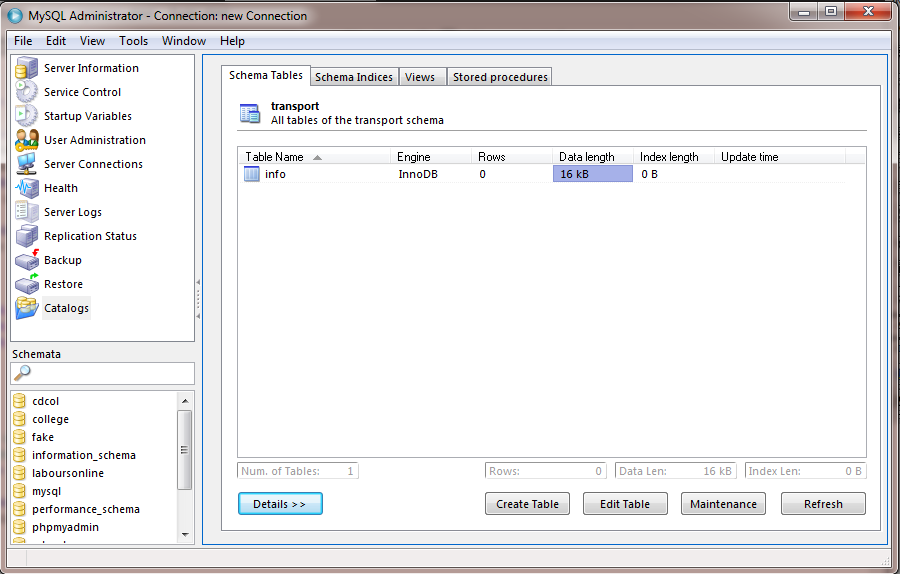
Task: Click the performance_schema database icon
Action: (x=20, y=509)
